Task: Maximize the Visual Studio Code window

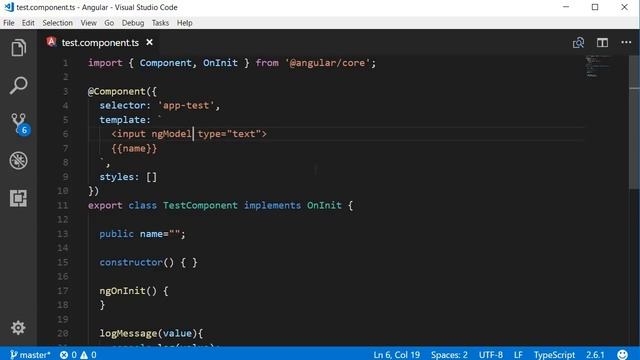Action: 595,7
